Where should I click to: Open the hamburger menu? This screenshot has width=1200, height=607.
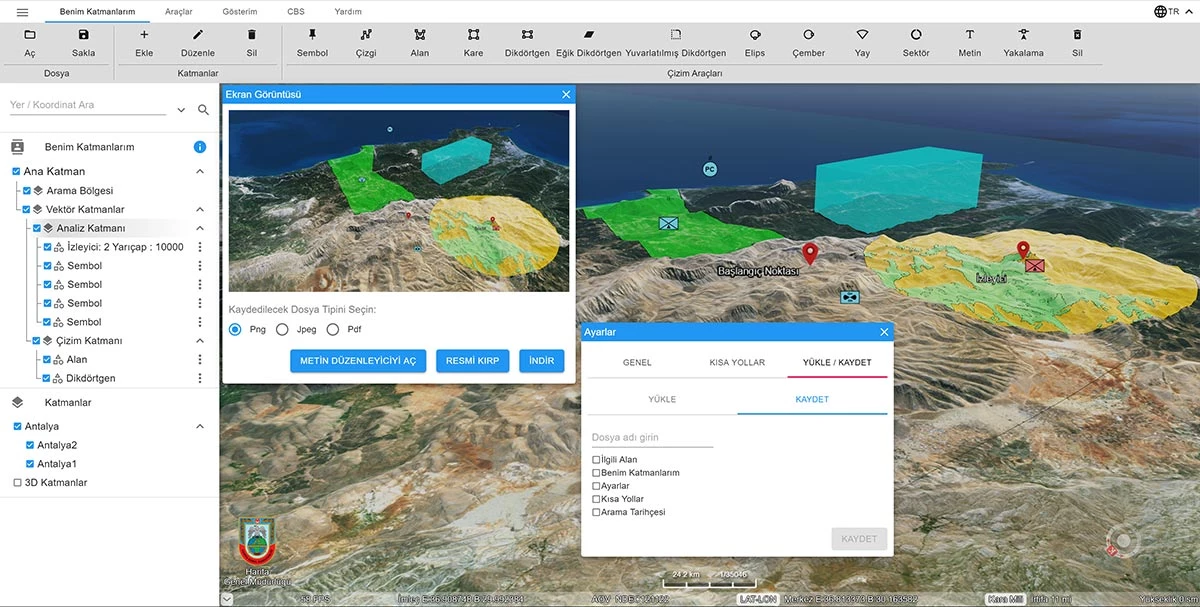tap(22, 12)
